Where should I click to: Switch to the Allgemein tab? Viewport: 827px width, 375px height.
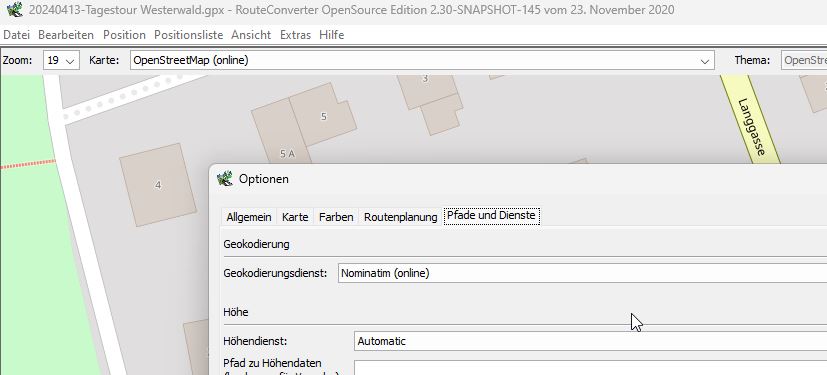249,217
